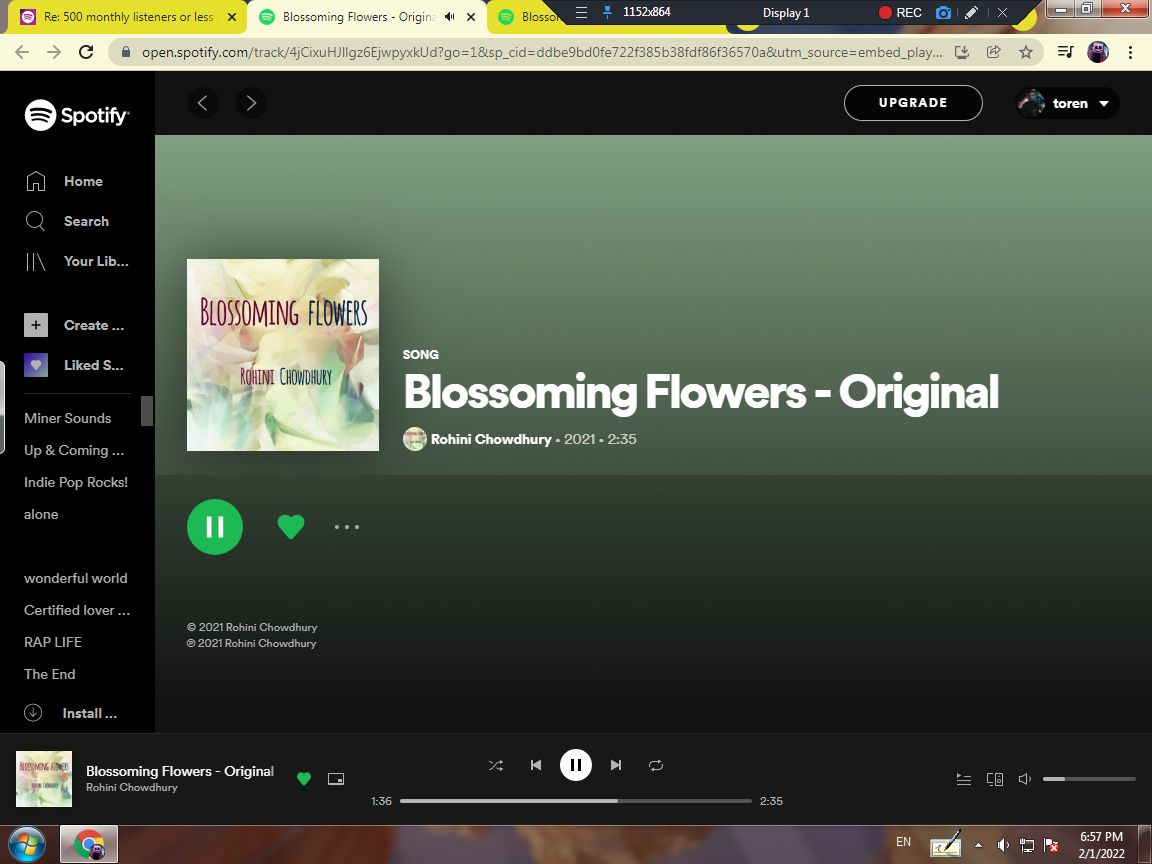Viewport: 1152px width, 864px height.
Task: Skip to previous track
Action: click(536, 766)
